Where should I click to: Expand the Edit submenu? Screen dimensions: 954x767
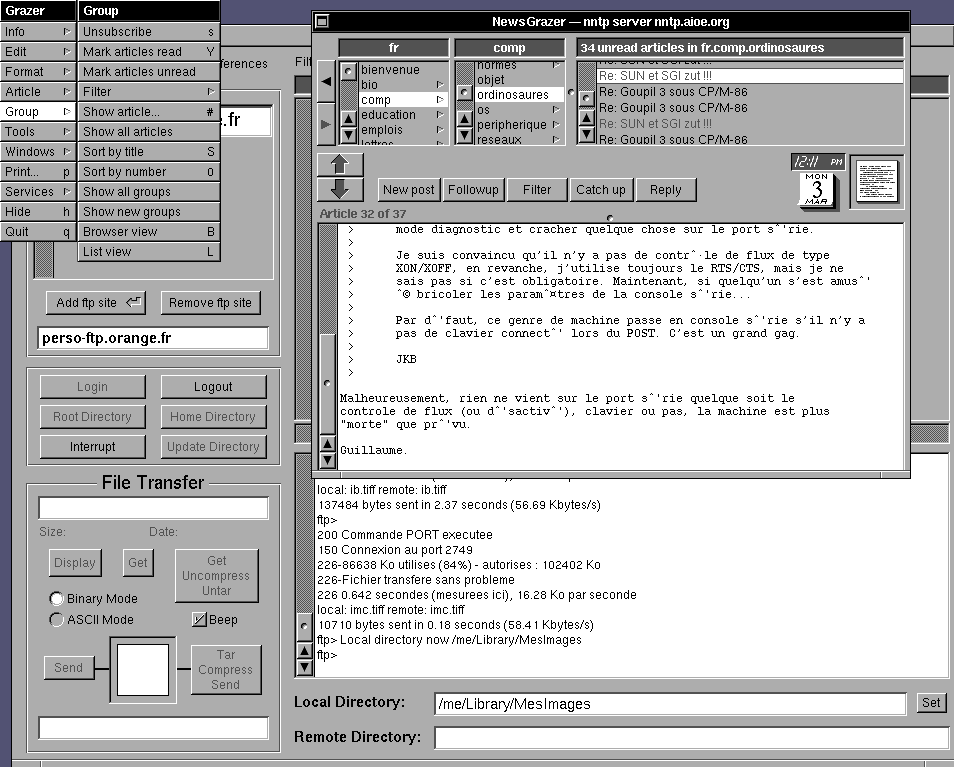point(38,52)
